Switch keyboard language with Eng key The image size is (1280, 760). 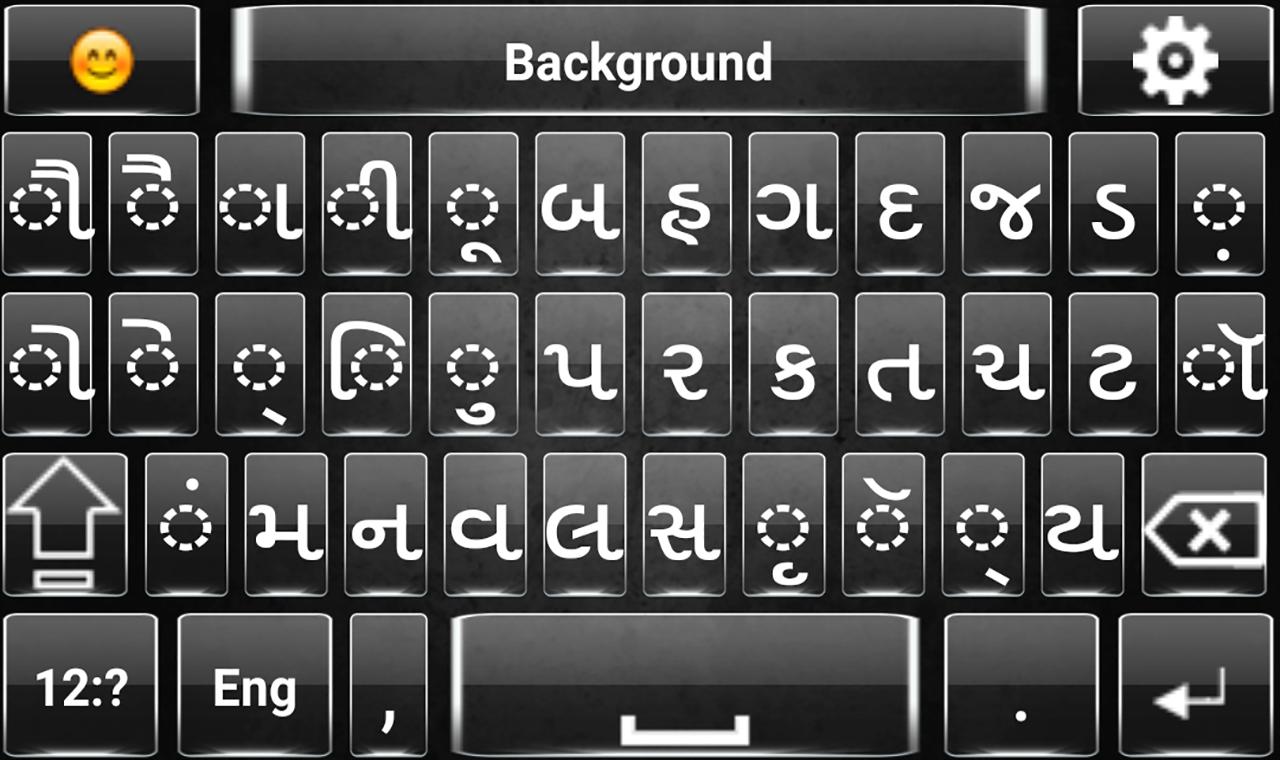click(254, 685)
